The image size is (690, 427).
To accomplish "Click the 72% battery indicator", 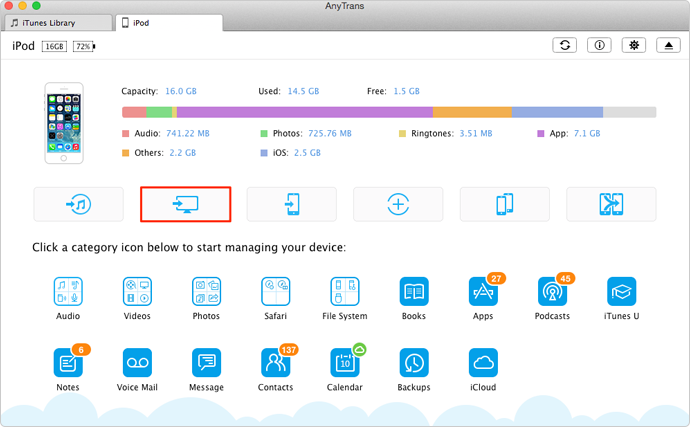I will 84,46.
